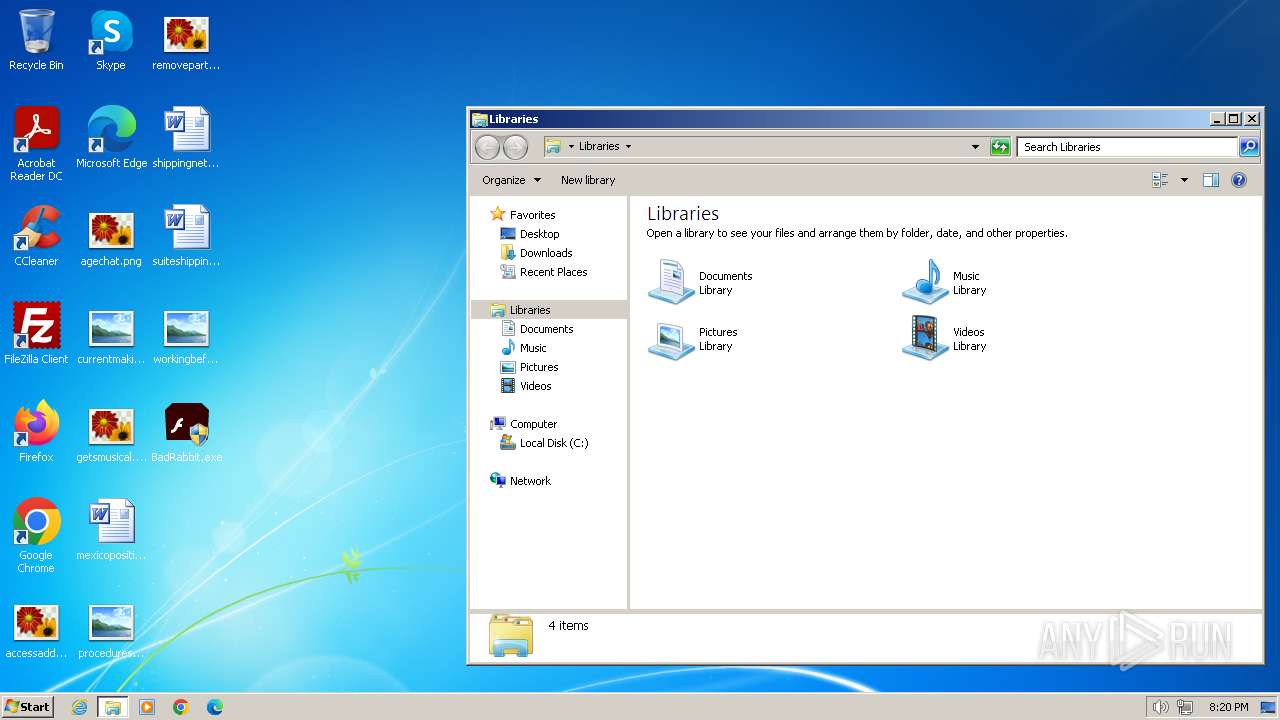Expand the arrow before Libraries in address bar

(571, 147)
